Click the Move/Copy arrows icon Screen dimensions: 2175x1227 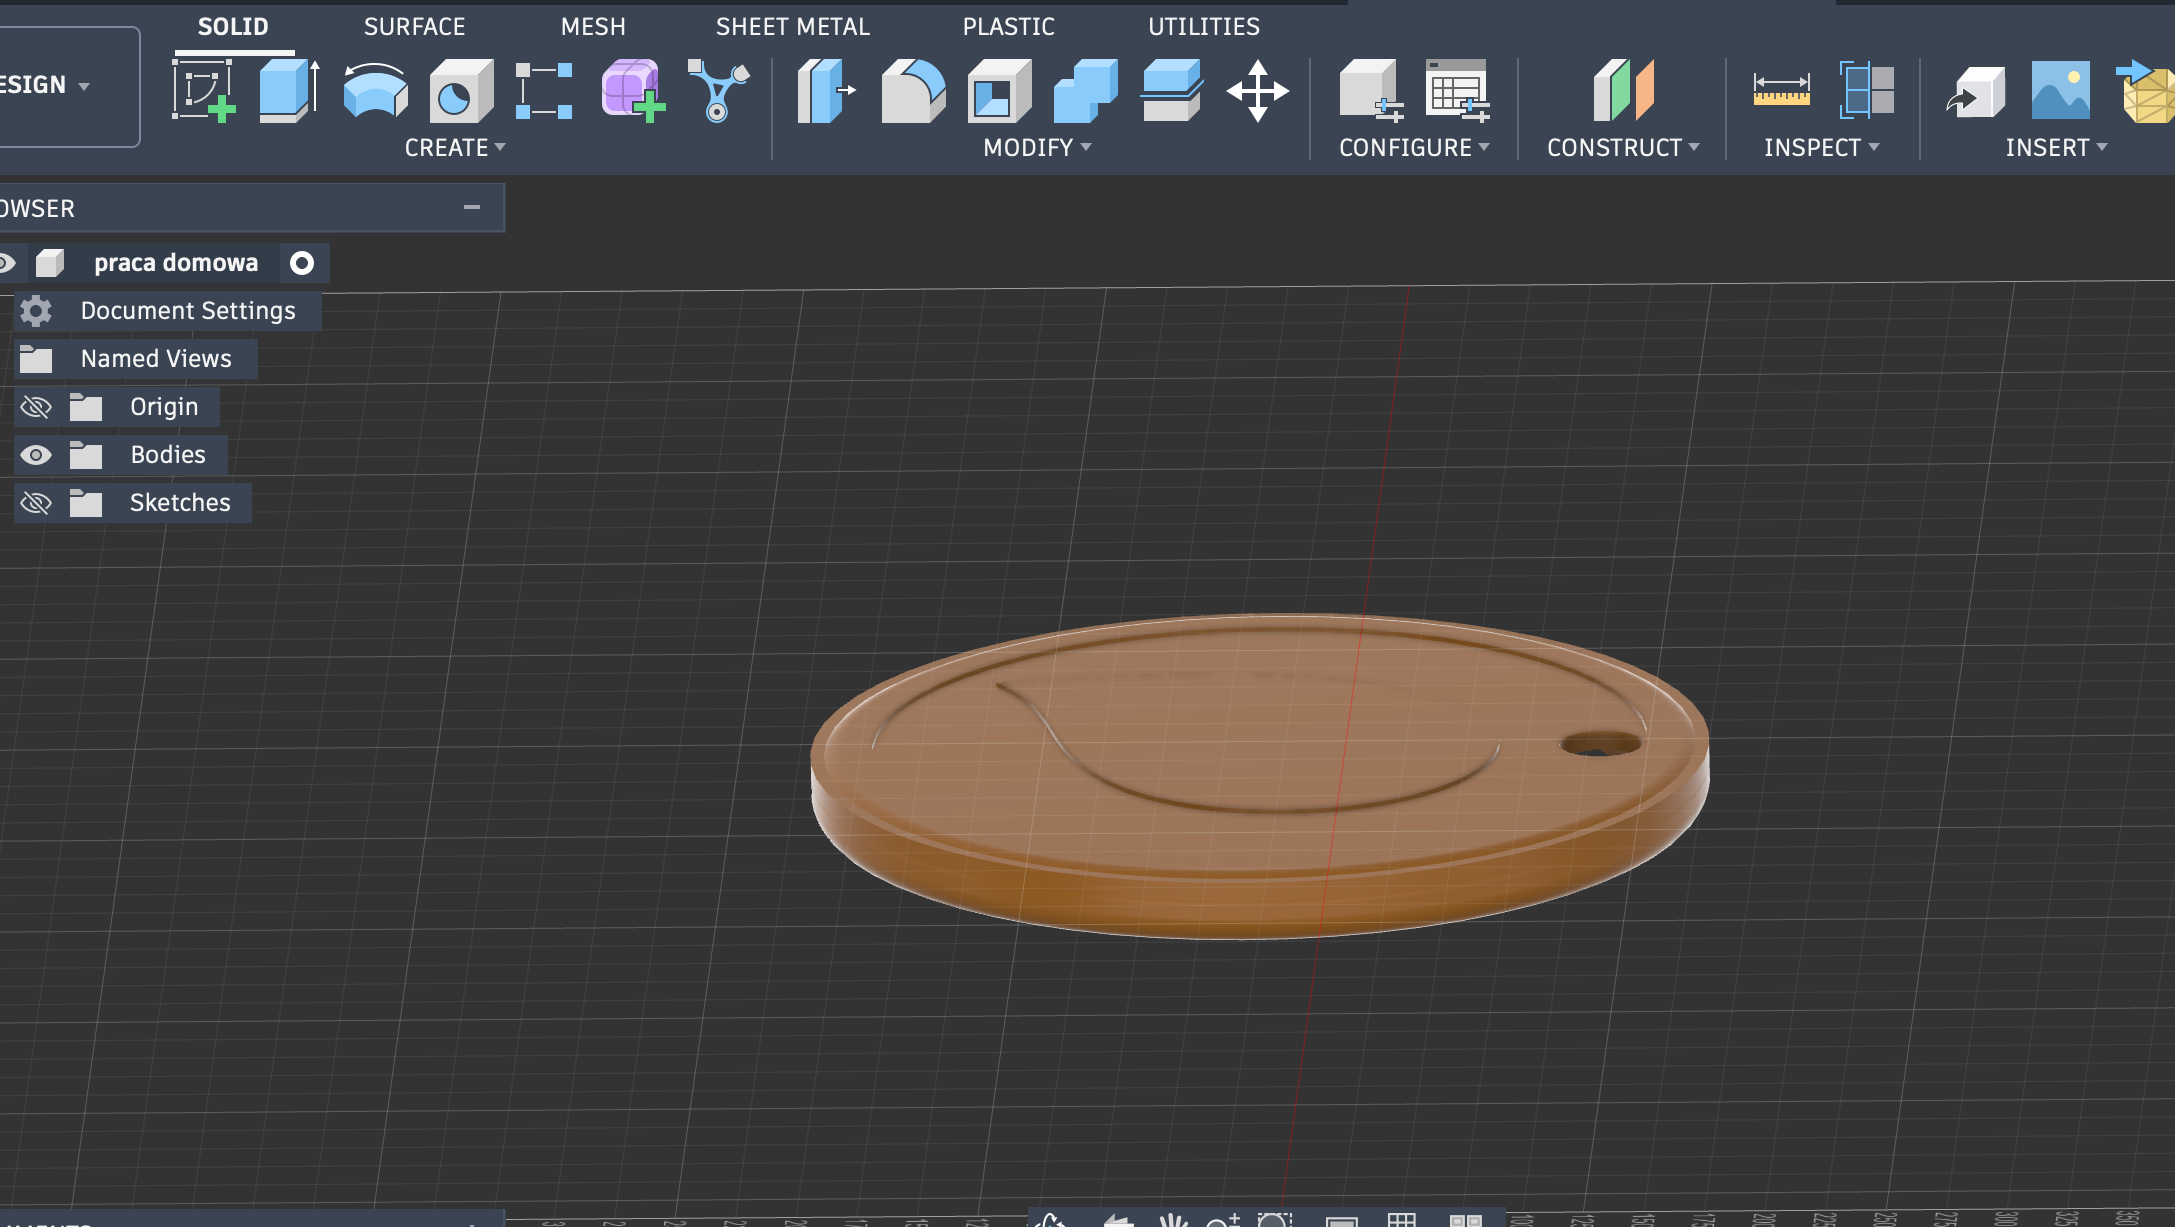[x=1257, y=91]
